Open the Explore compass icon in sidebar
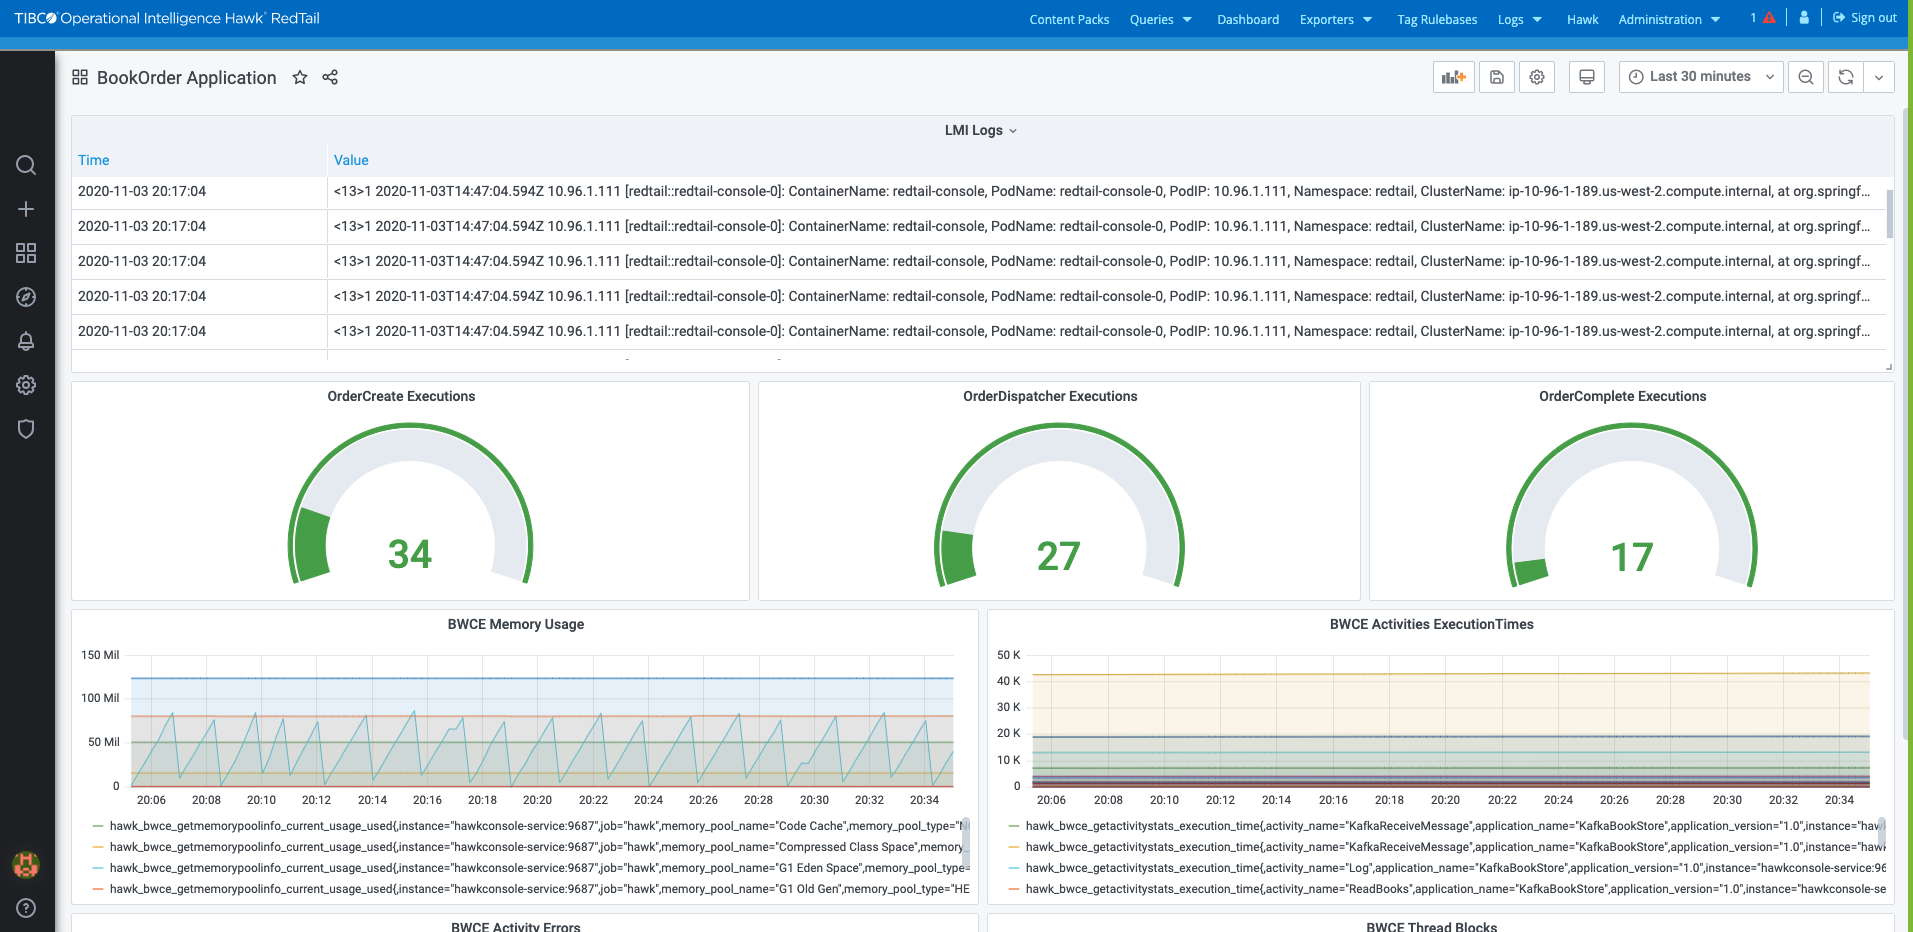1913x932 pixels. click(26, 297)
